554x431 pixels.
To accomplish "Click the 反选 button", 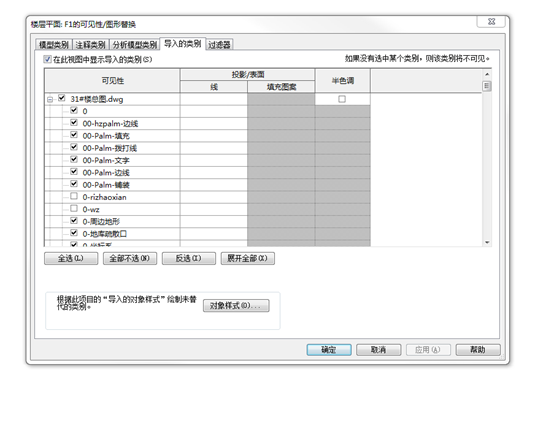I will tap(189, 258).
